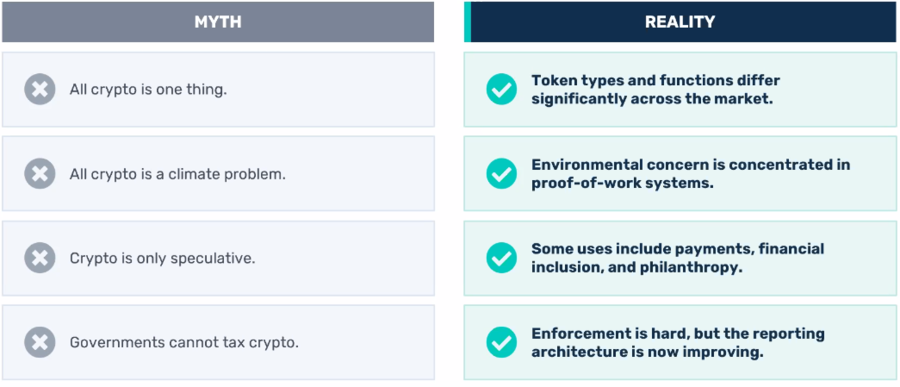This screenshot has height=387, width=900.
Task: Click the X icon beside 'Crypto is only speculative'
Action: (x=40, y=258)
